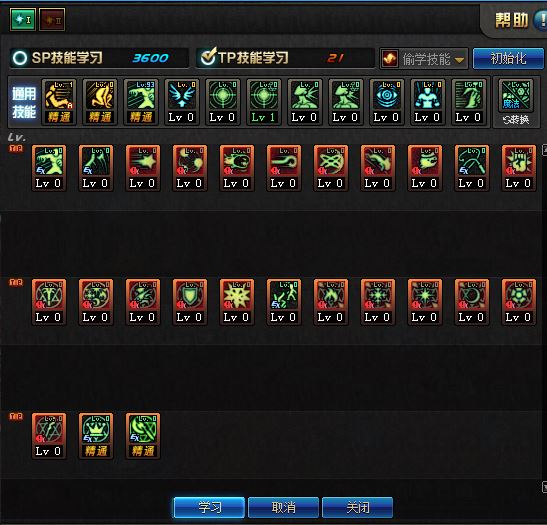The width and height of the screenshot is (547, 525).
Task: Select the Lv.93 mastered skill icon
Action: click(141, 102)
